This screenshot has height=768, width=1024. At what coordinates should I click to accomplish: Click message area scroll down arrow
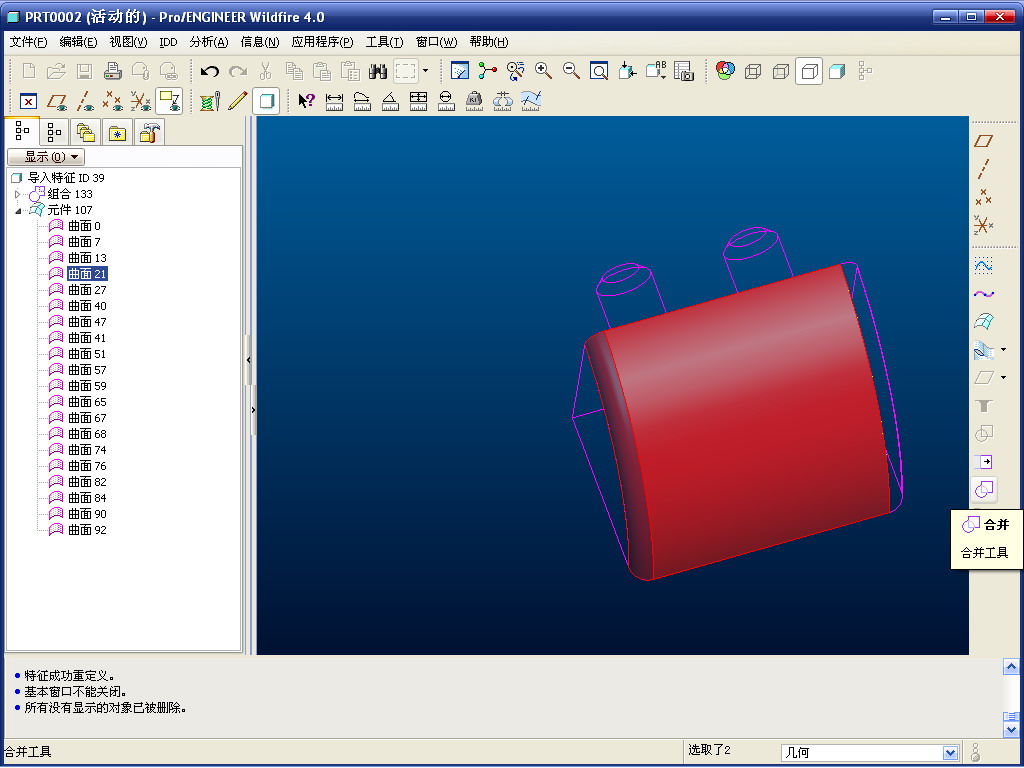[x=1011, y=730]
